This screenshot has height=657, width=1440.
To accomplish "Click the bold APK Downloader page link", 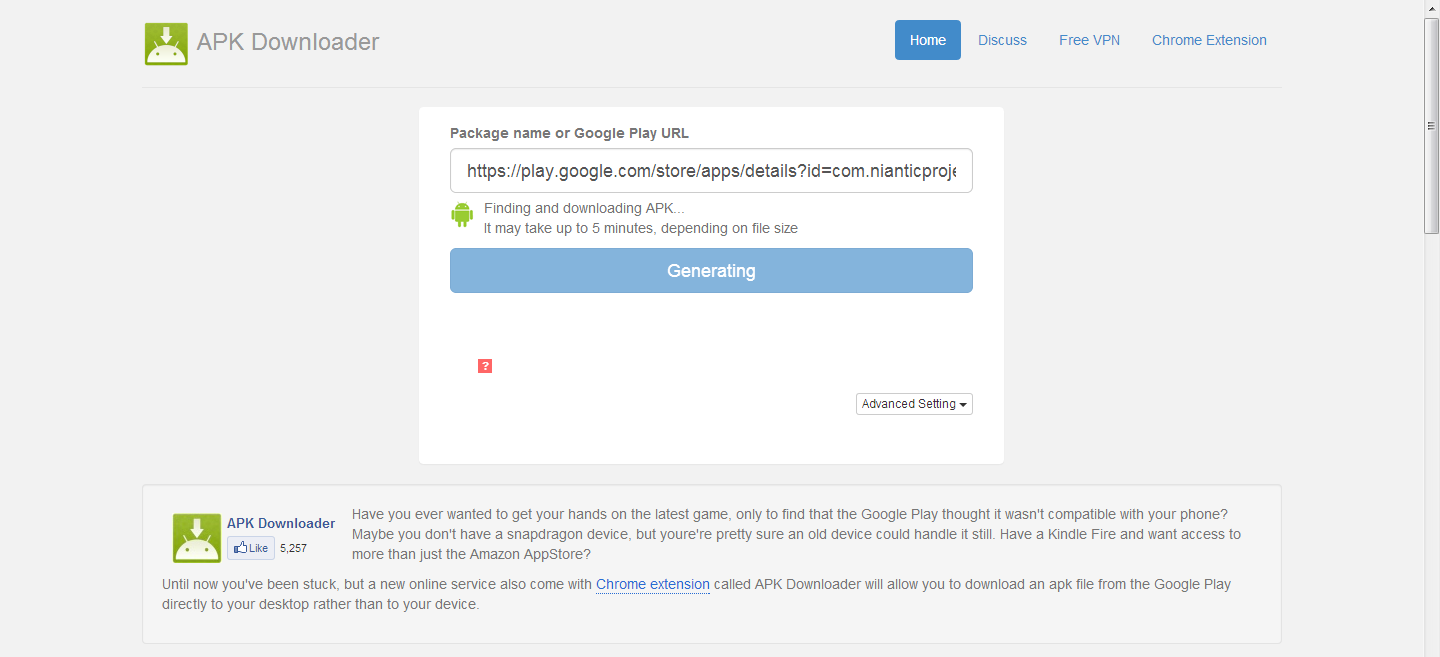I will pyautogui.click(x=281, y=523).
